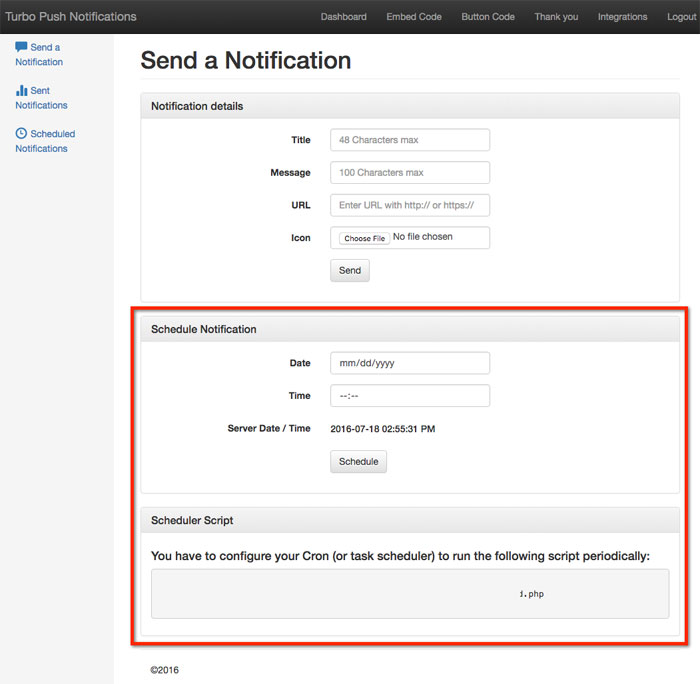The image size is (700, 684).
Task: Click the Schedule button
Action: 358,461
